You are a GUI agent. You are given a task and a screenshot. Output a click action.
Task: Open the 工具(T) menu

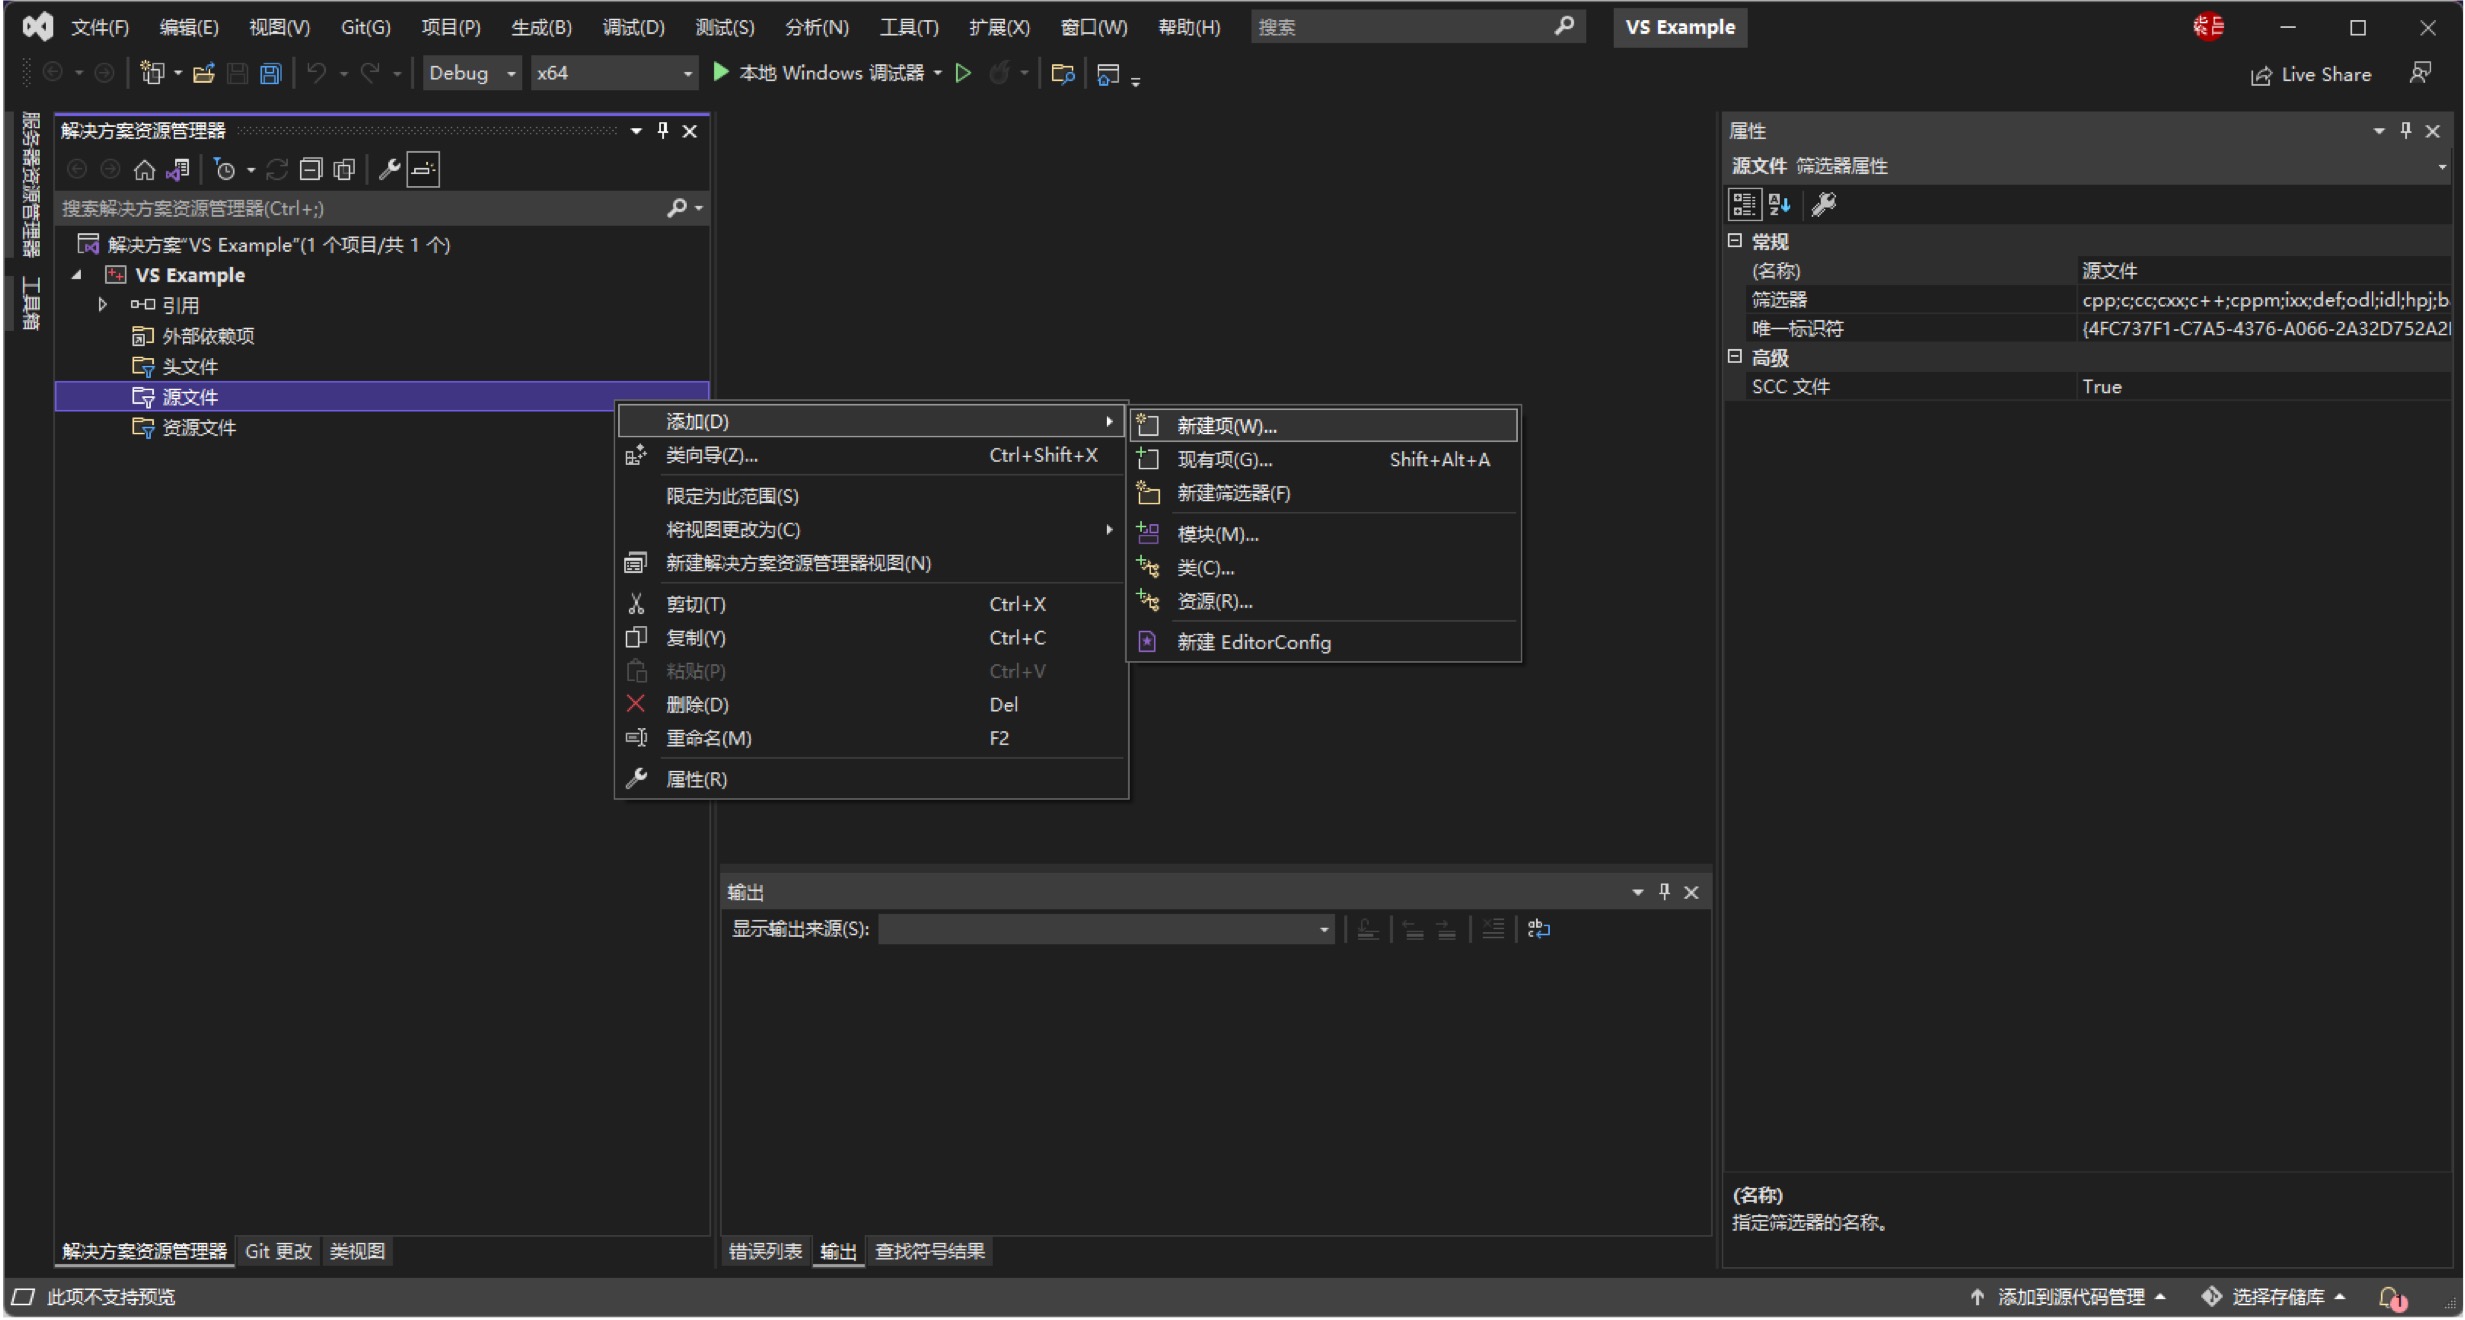point(909,27)
